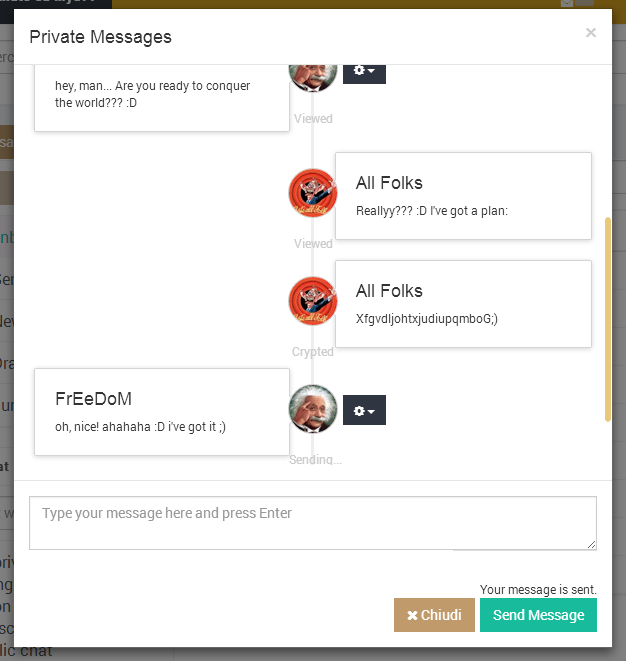Screen dimensions: 626x661
Task: Click the 'Reallyy??? :D I've got a plan:' message
Action: pyautogui.click(x=432, y=211)
